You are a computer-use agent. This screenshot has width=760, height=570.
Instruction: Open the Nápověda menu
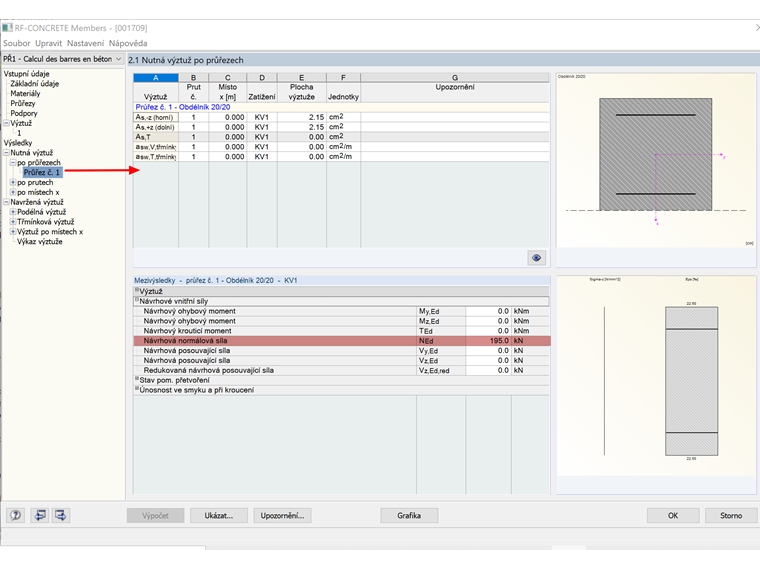coord(128,43)
